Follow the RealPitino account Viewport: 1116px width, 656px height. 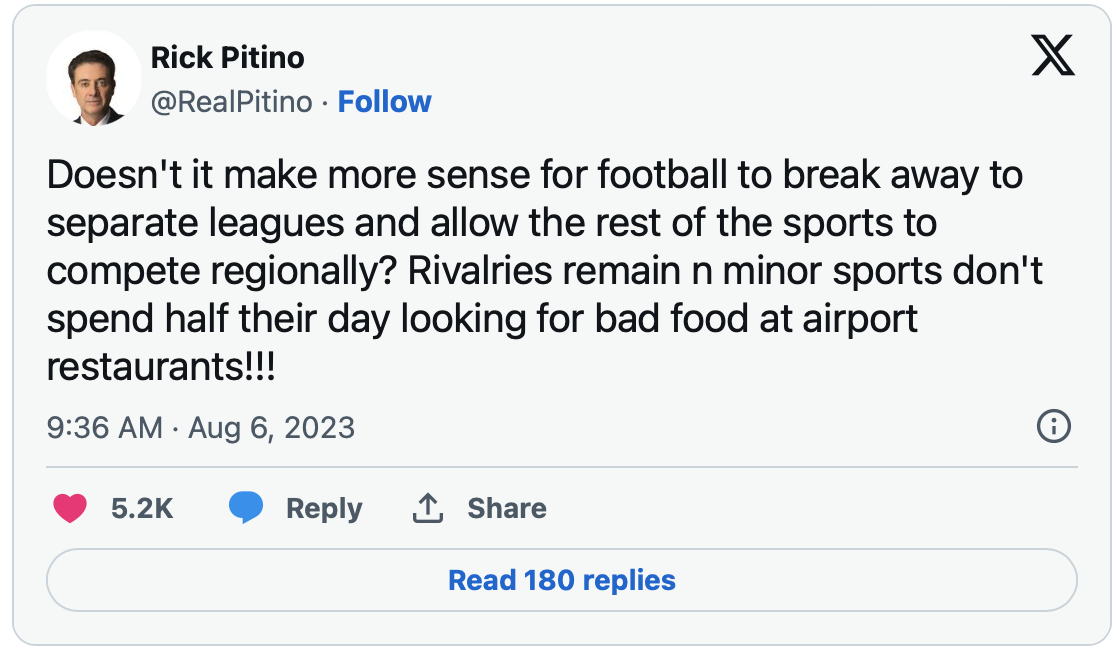pyautogui.click(x=384, y=102)
